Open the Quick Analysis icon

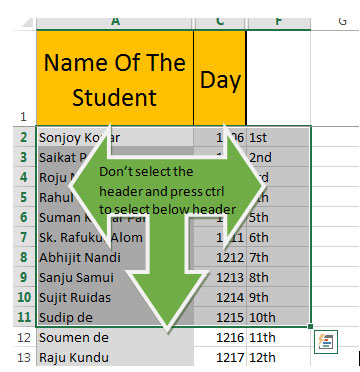[x=326, y=342]
